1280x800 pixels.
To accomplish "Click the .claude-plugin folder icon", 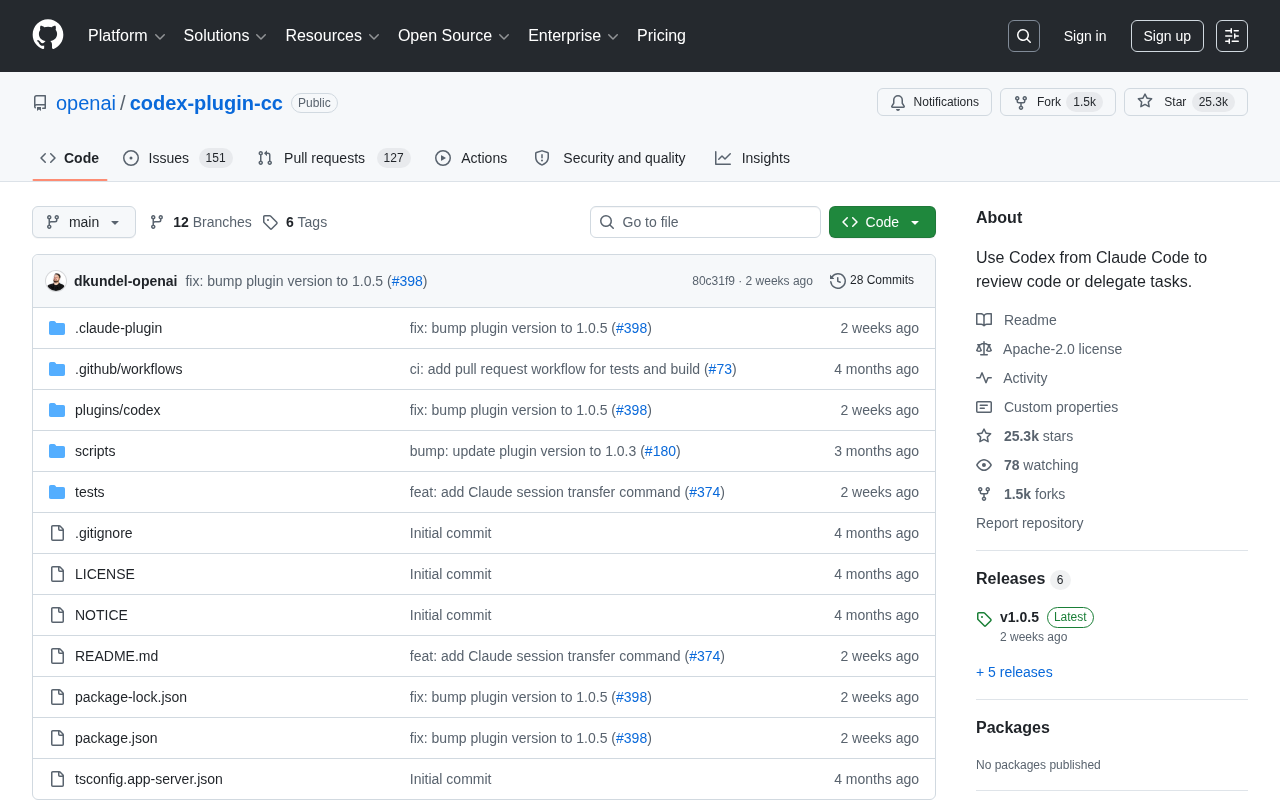I will (x=57, y=328).
